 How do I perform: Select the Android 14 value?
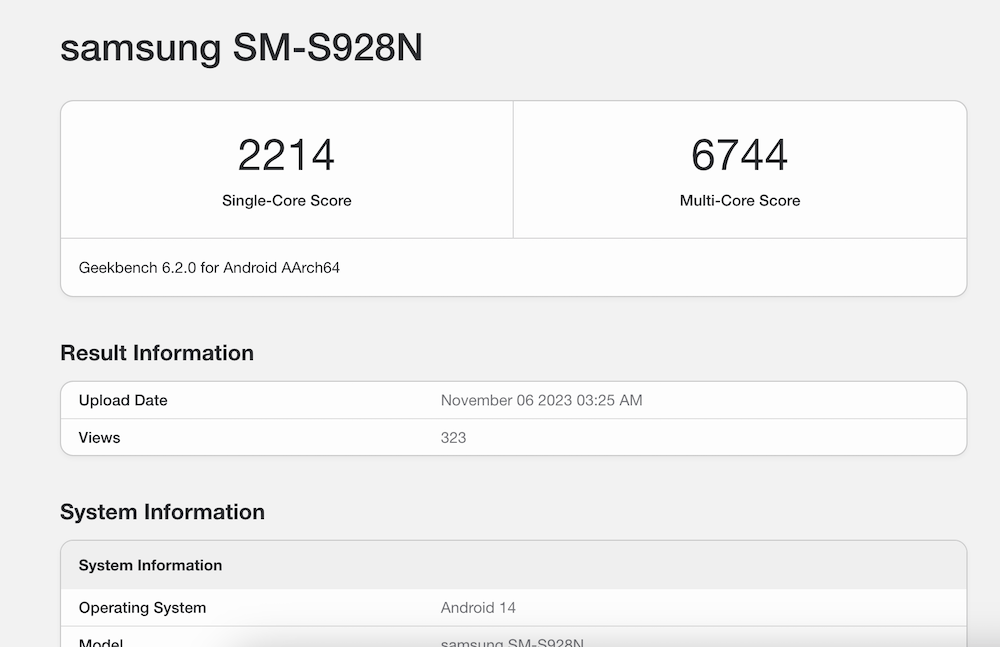tap(478, 607)
